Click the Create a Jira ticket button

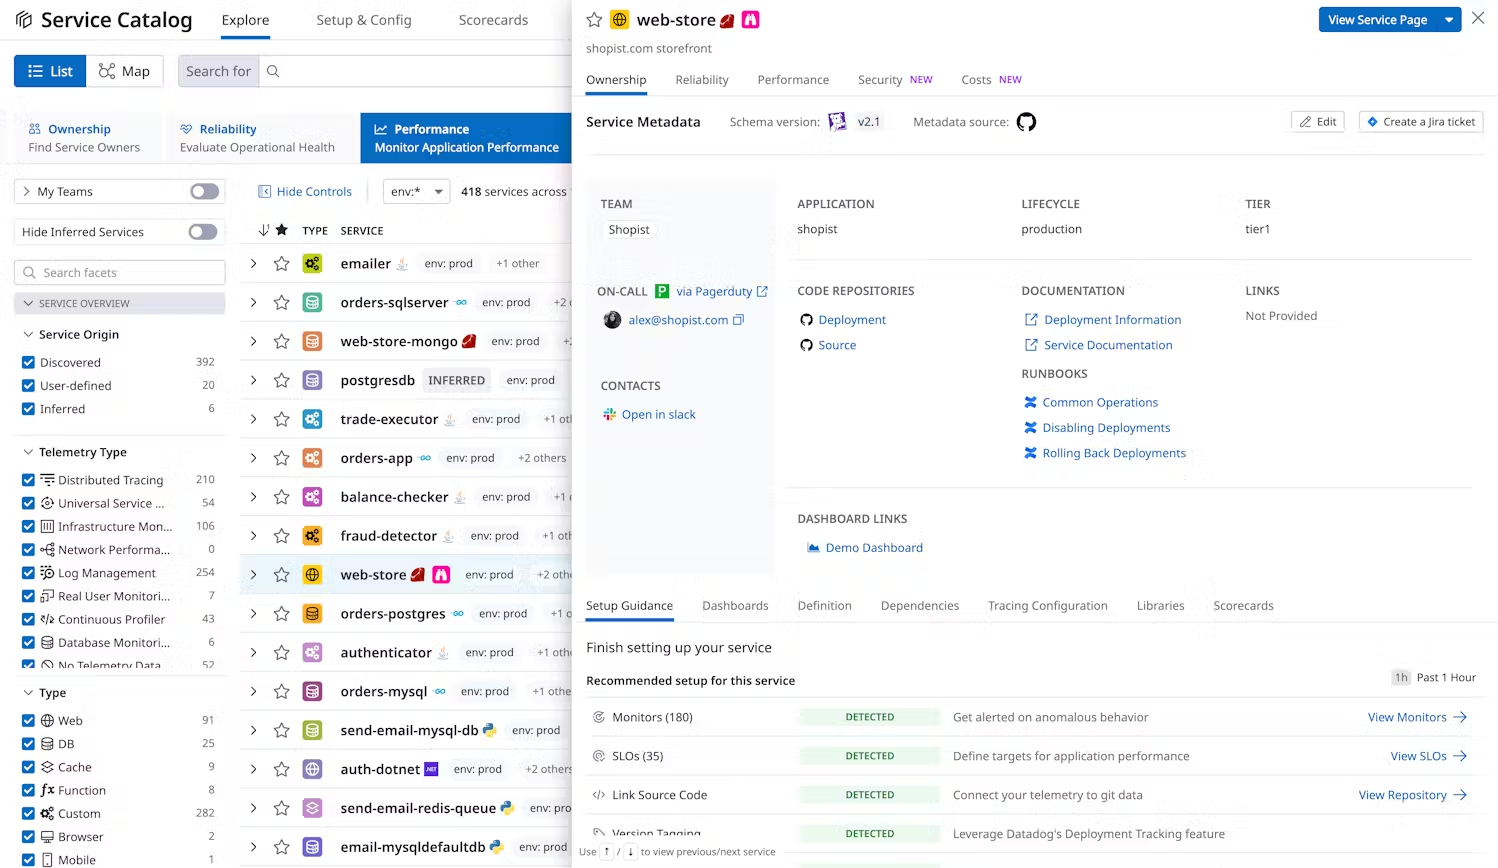point(1420,121)
